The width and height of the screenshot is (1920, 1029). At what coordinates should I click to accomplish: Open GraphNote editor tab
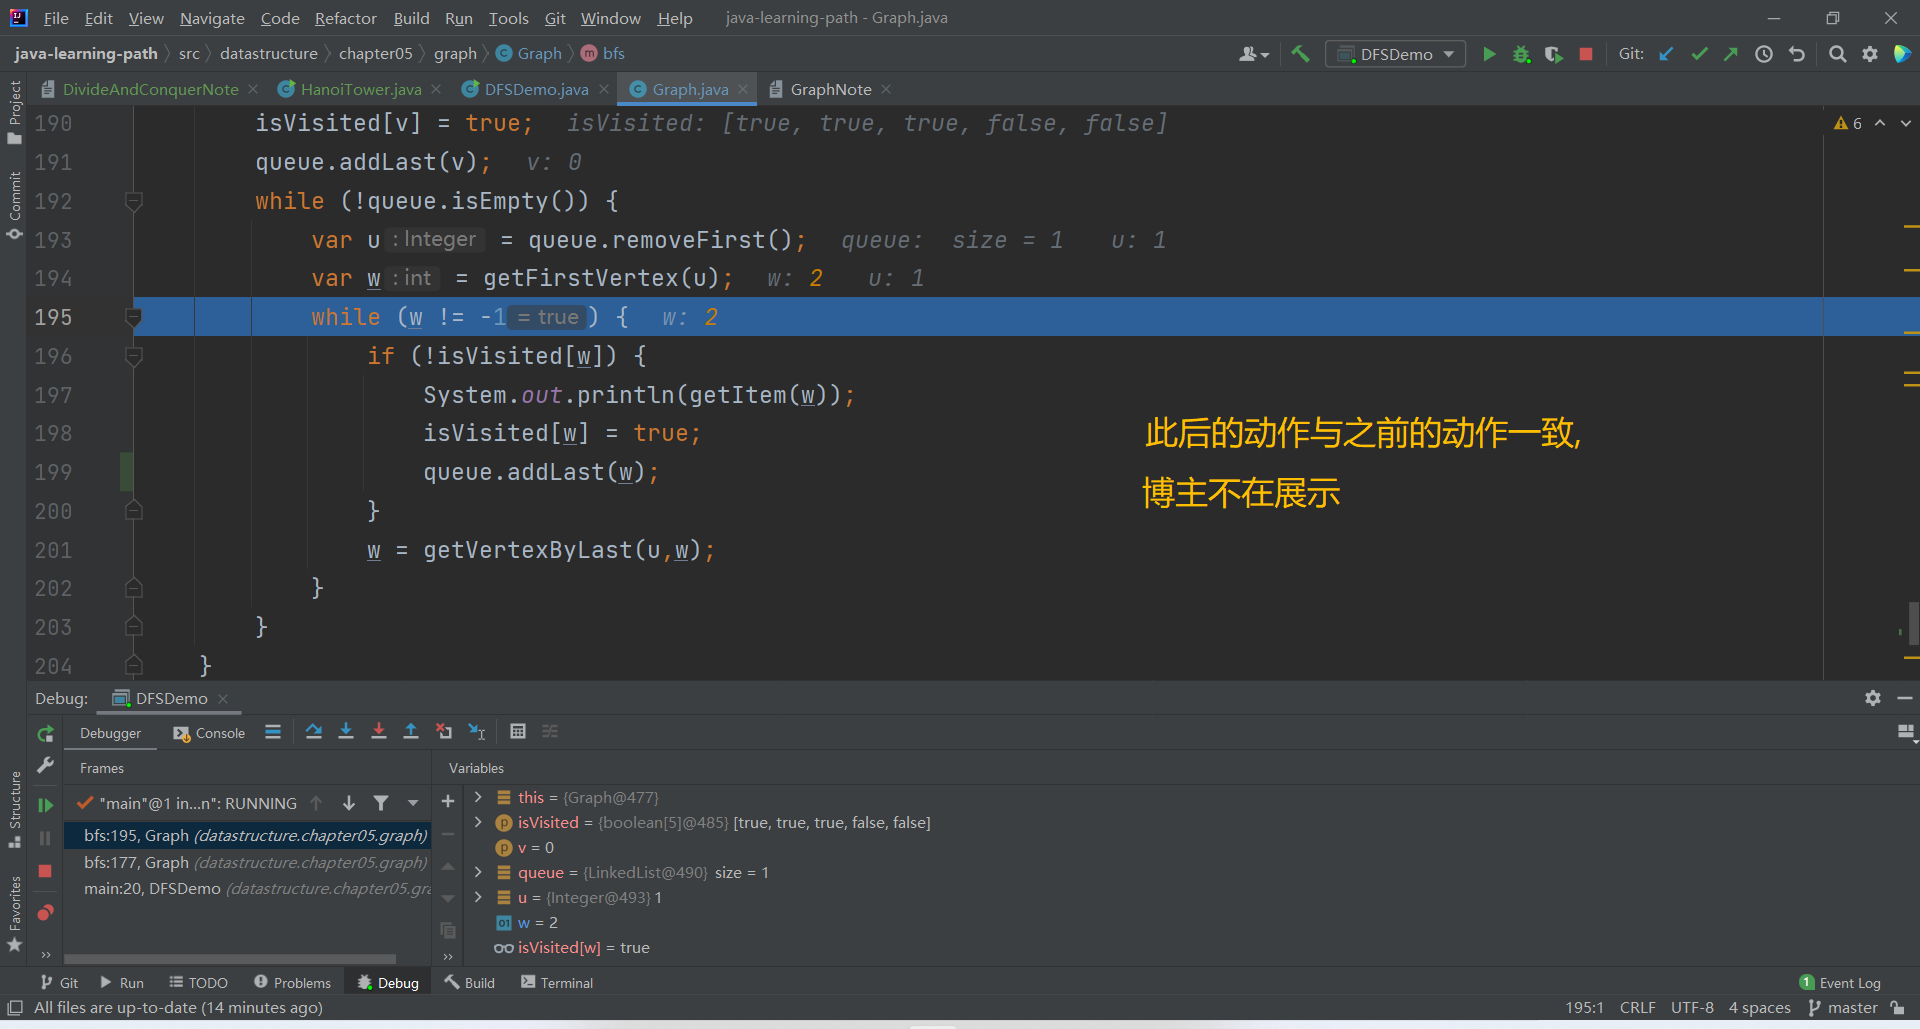pos(830,89)
